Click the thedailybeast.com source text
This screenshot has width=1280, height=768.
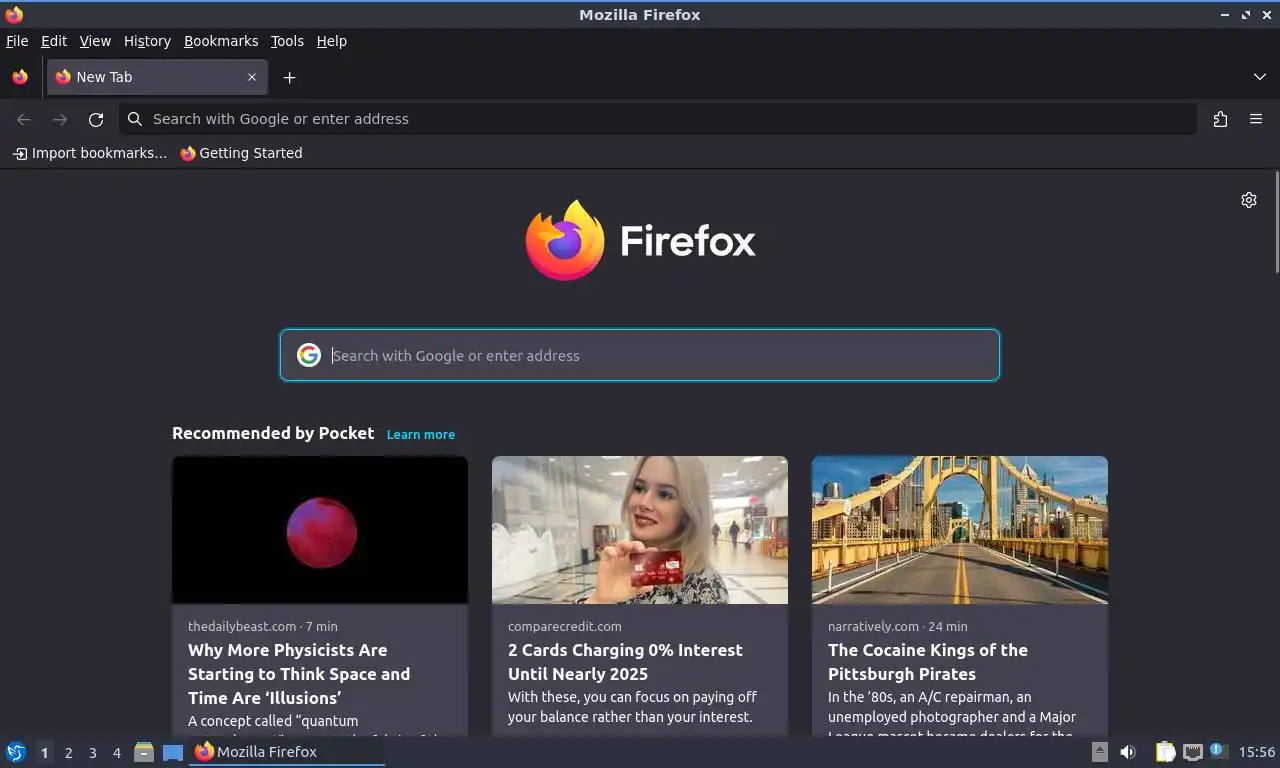[242, 626]
